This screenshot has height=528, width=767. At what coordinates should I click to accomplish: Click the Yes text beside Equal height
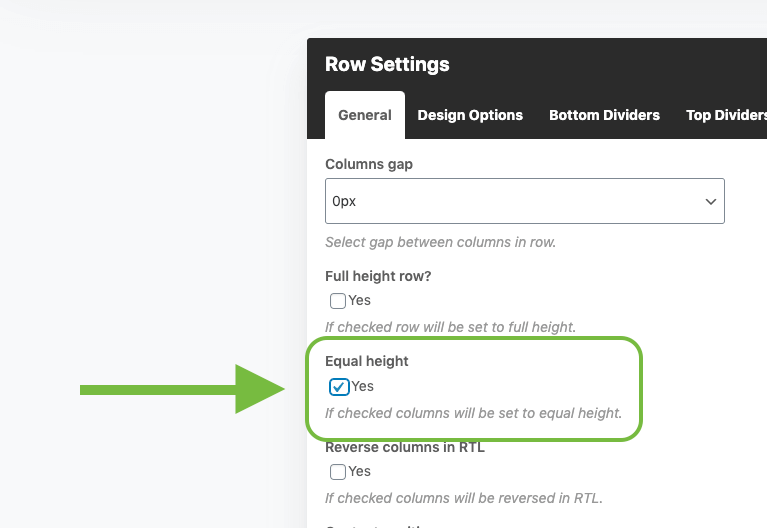point(362,386)
